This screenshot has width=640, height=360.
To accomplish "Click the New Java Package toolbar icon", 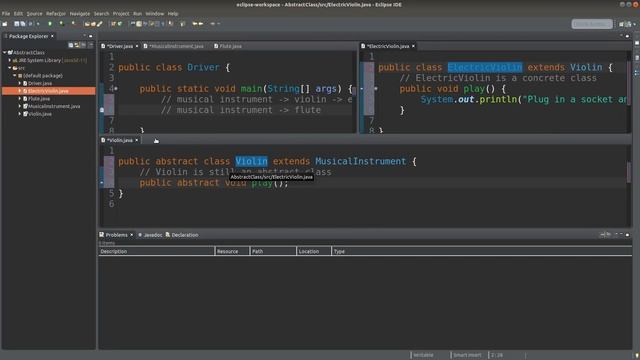I will pyautogui.click(x=113, y=24).
